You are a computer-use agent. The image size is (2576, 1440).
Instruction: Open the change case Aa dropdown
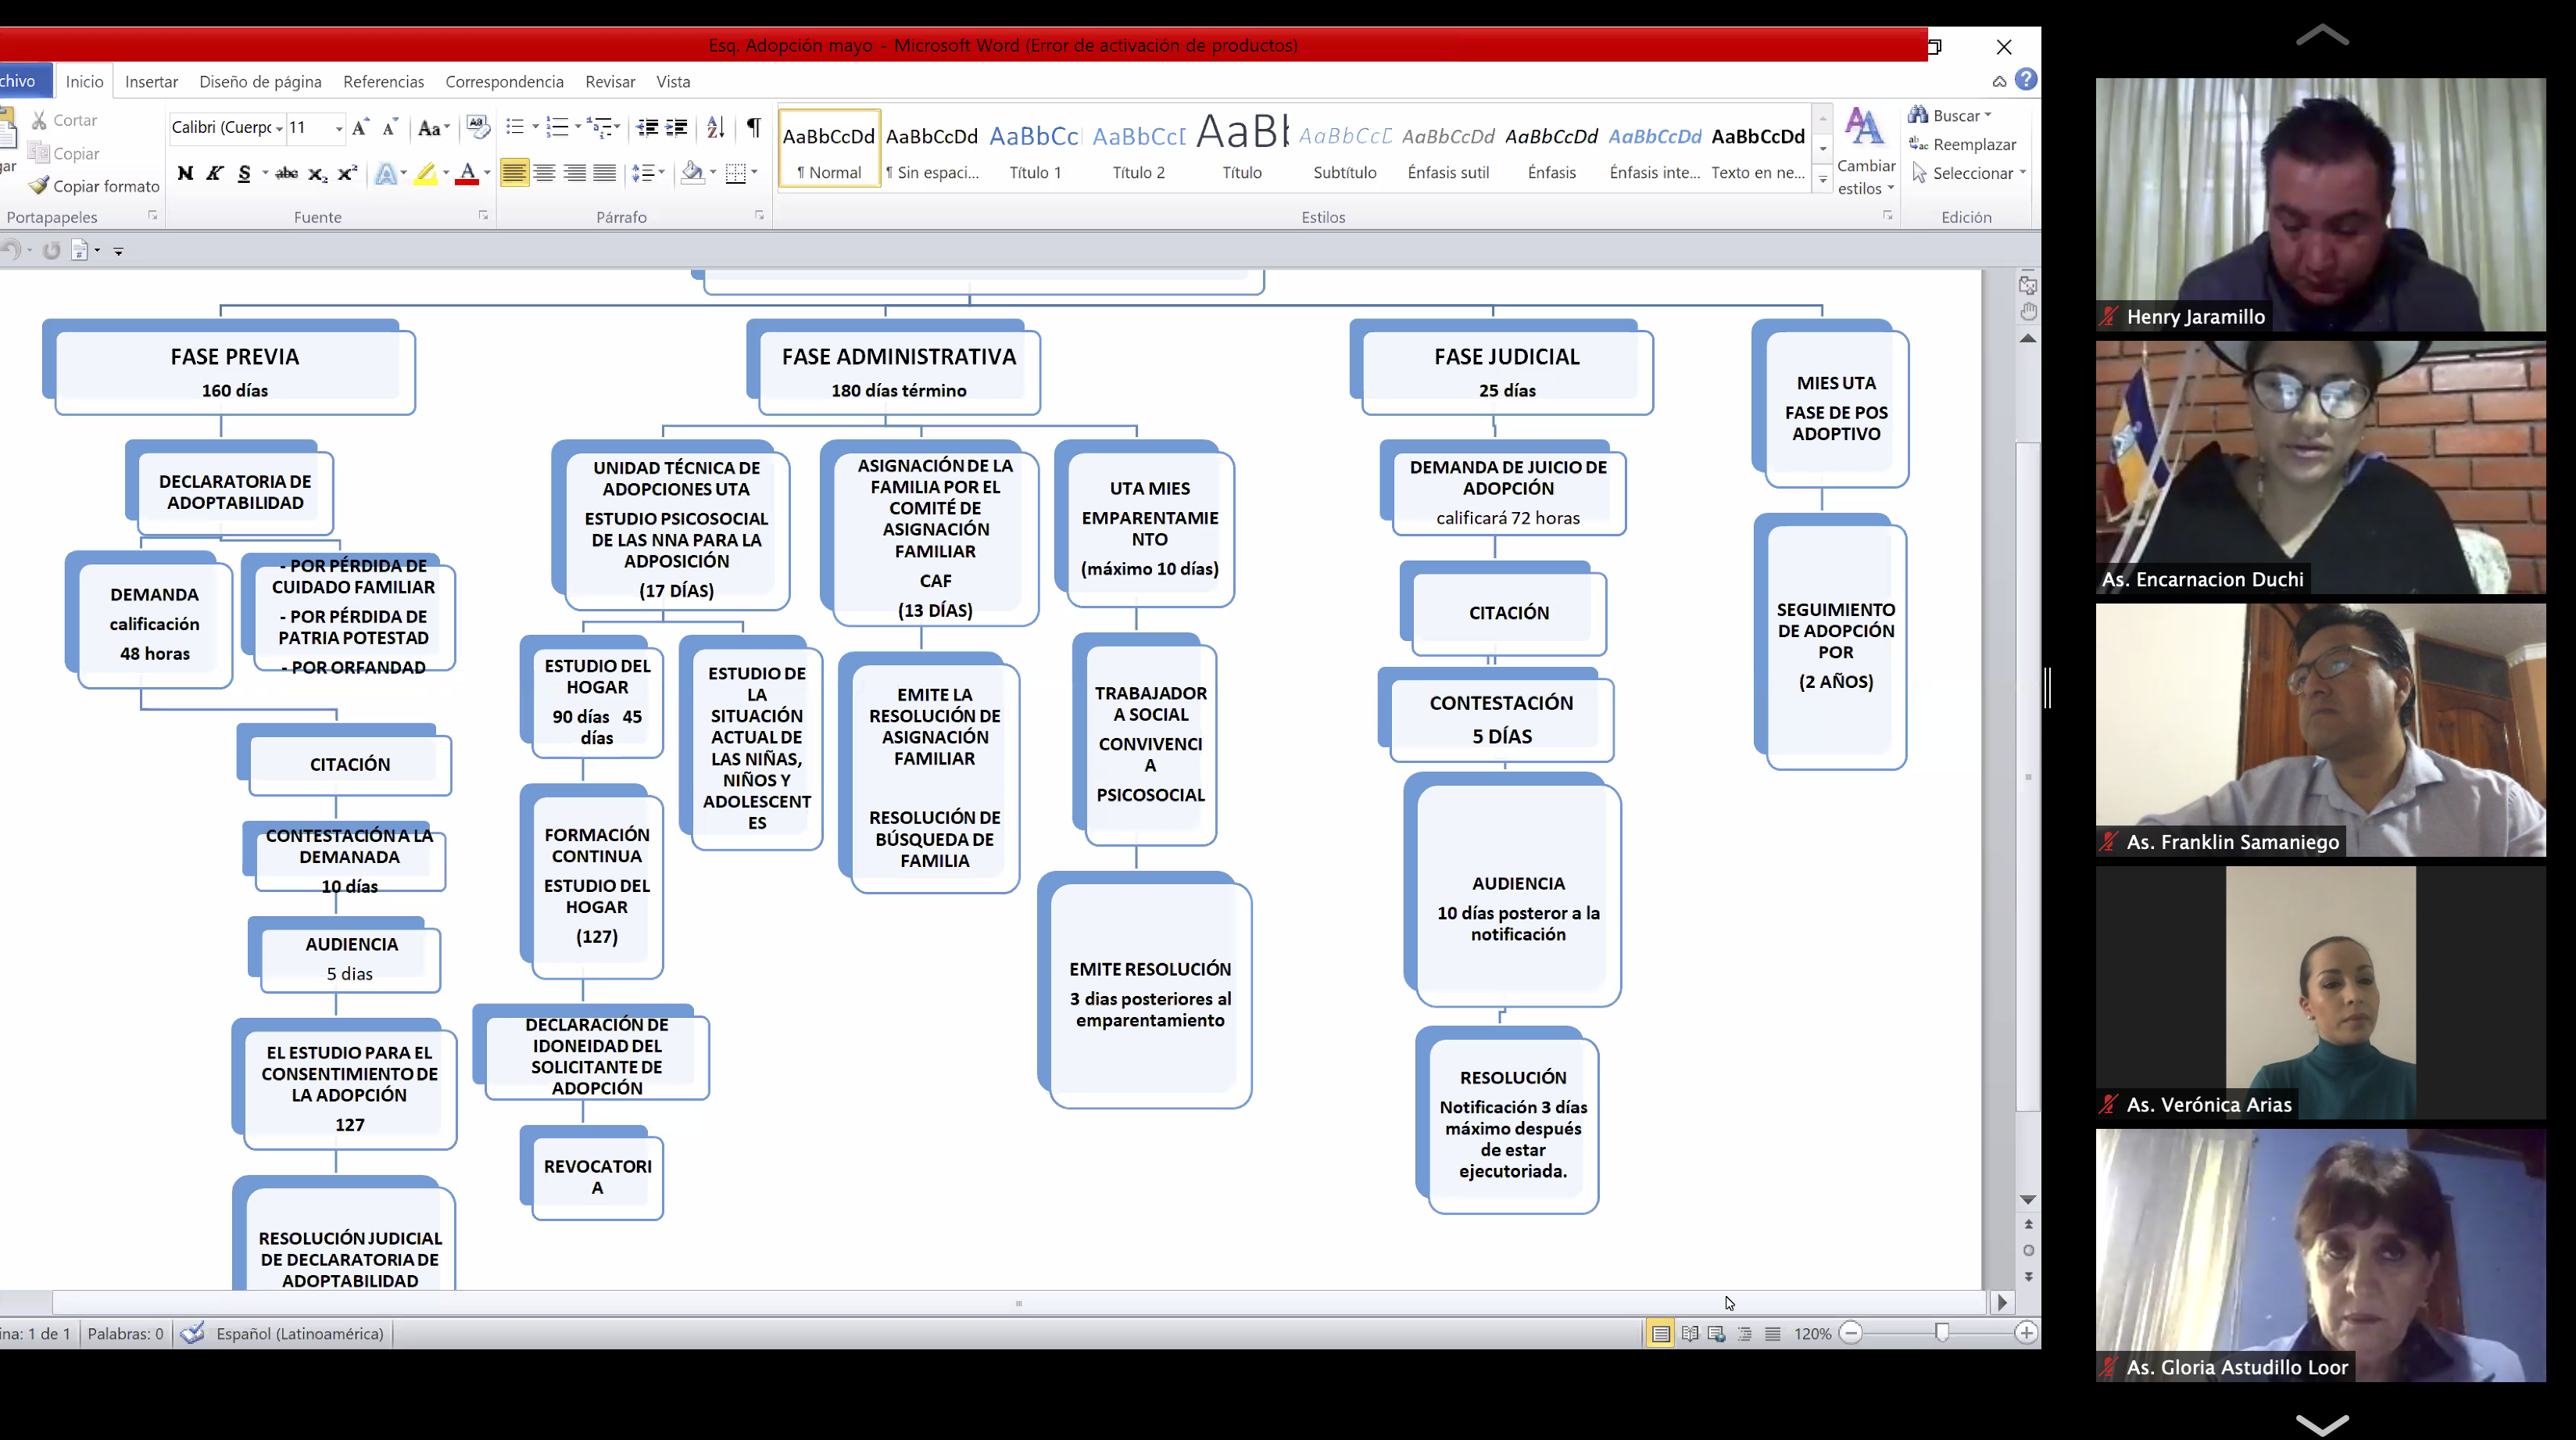click(434, 127)
